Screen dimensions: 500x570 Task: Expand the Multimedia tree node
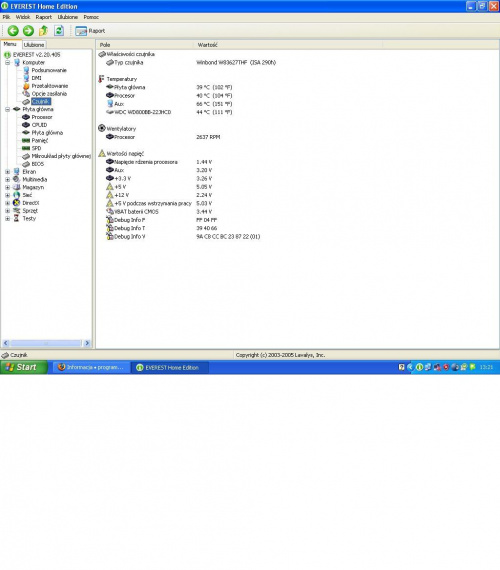[7, 179]
